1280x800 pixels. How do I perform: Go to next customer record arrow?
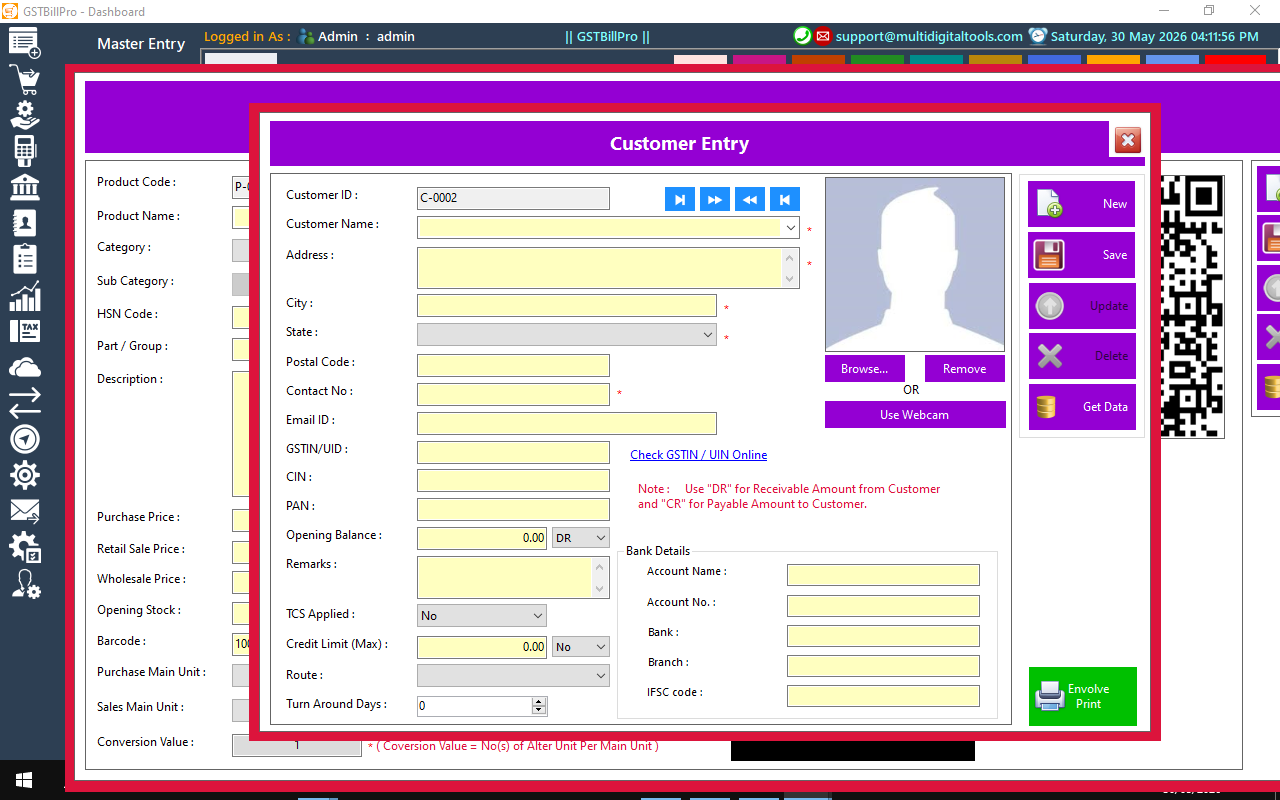[679, 199]
